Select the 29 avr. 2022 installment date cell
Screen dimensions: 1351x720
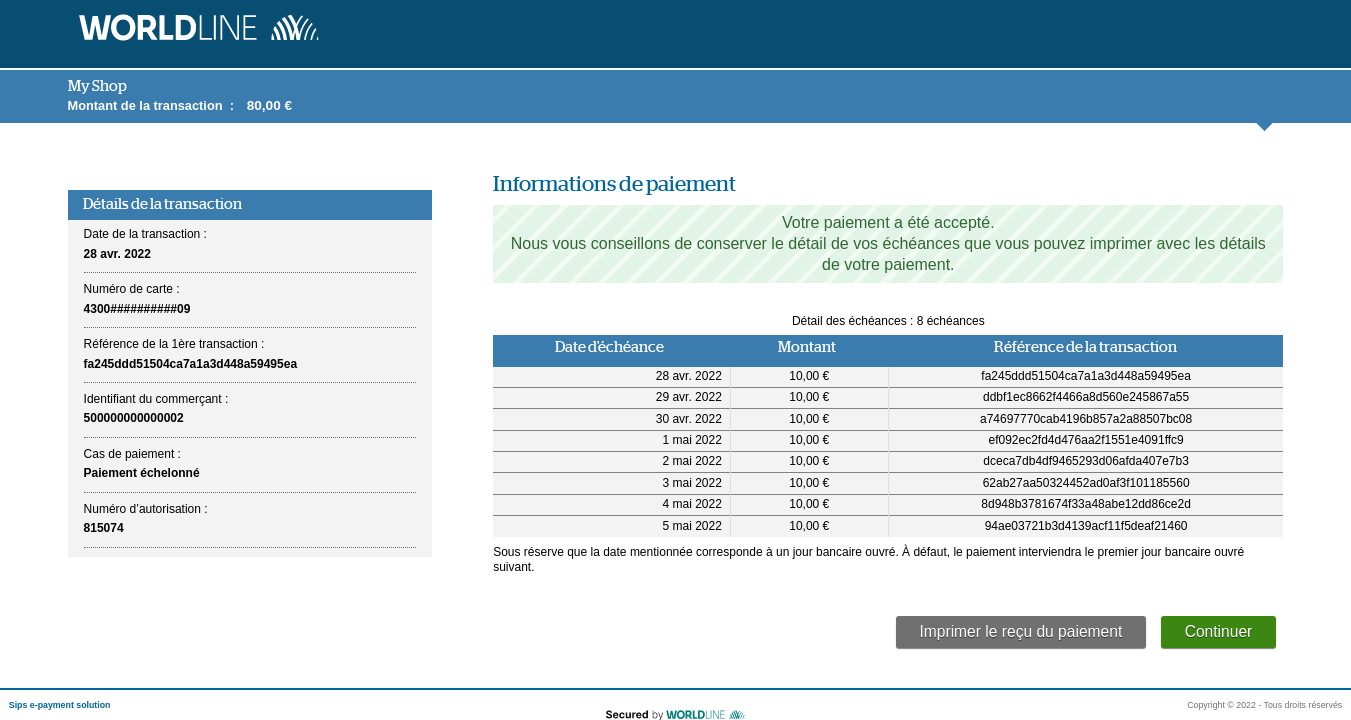[611, 397]
